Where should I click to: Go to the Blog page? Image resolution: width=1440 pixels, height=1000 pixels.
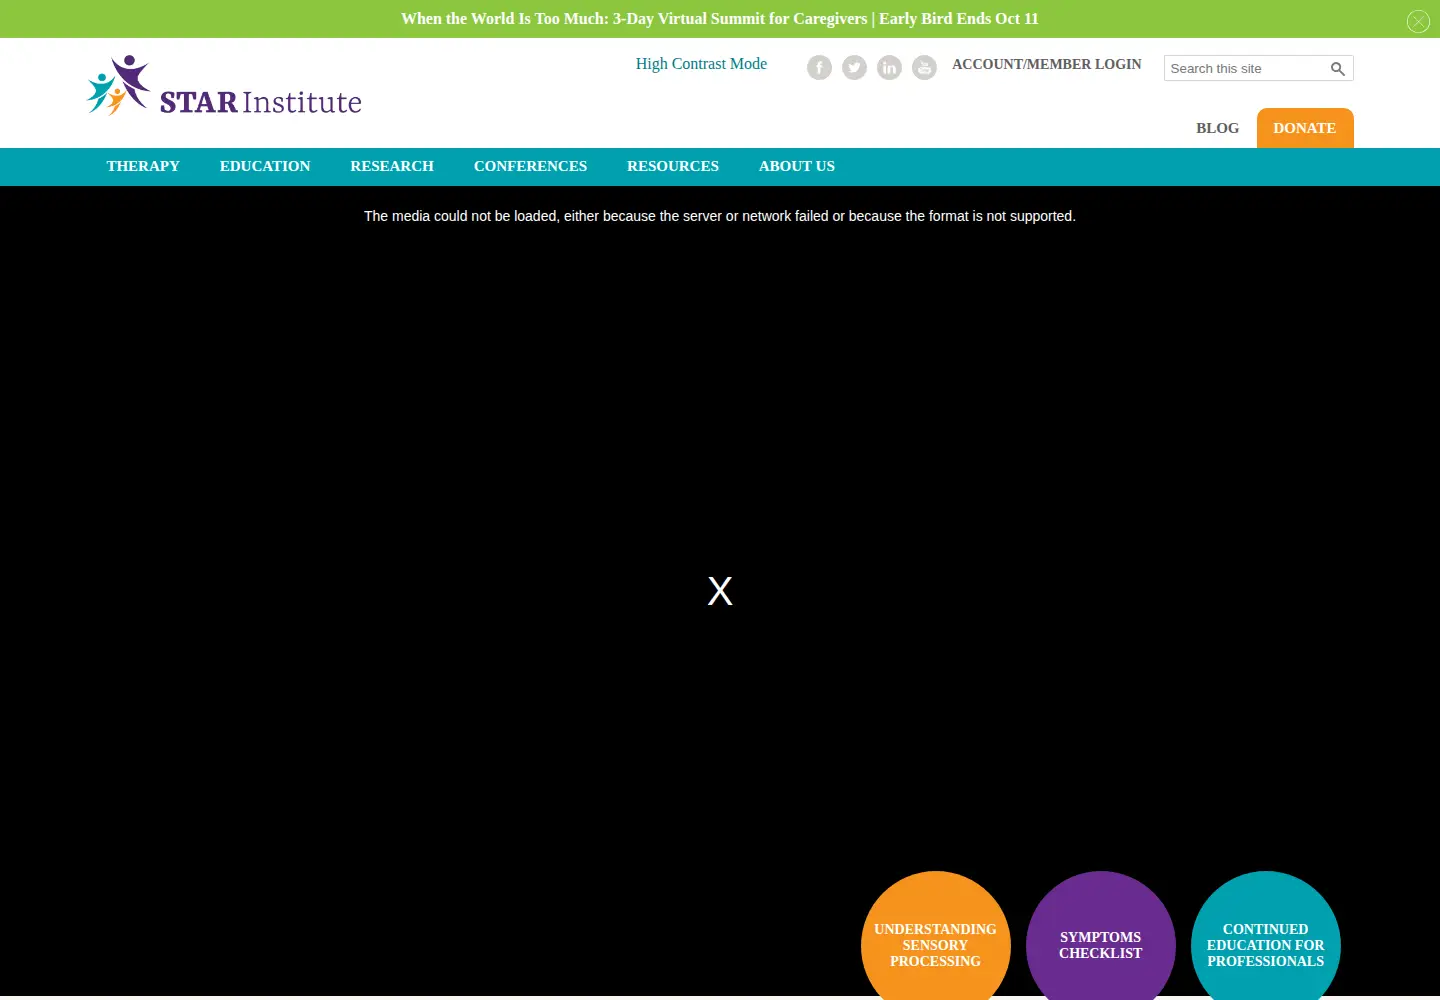[x=1217, y=128]
